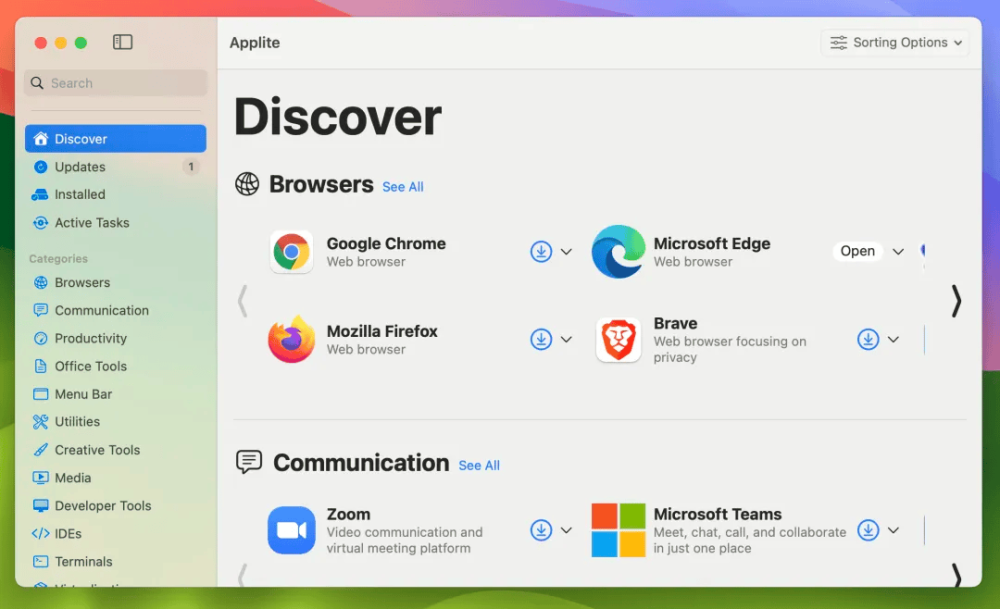Open Installed in the sidebar

[115, 194]
